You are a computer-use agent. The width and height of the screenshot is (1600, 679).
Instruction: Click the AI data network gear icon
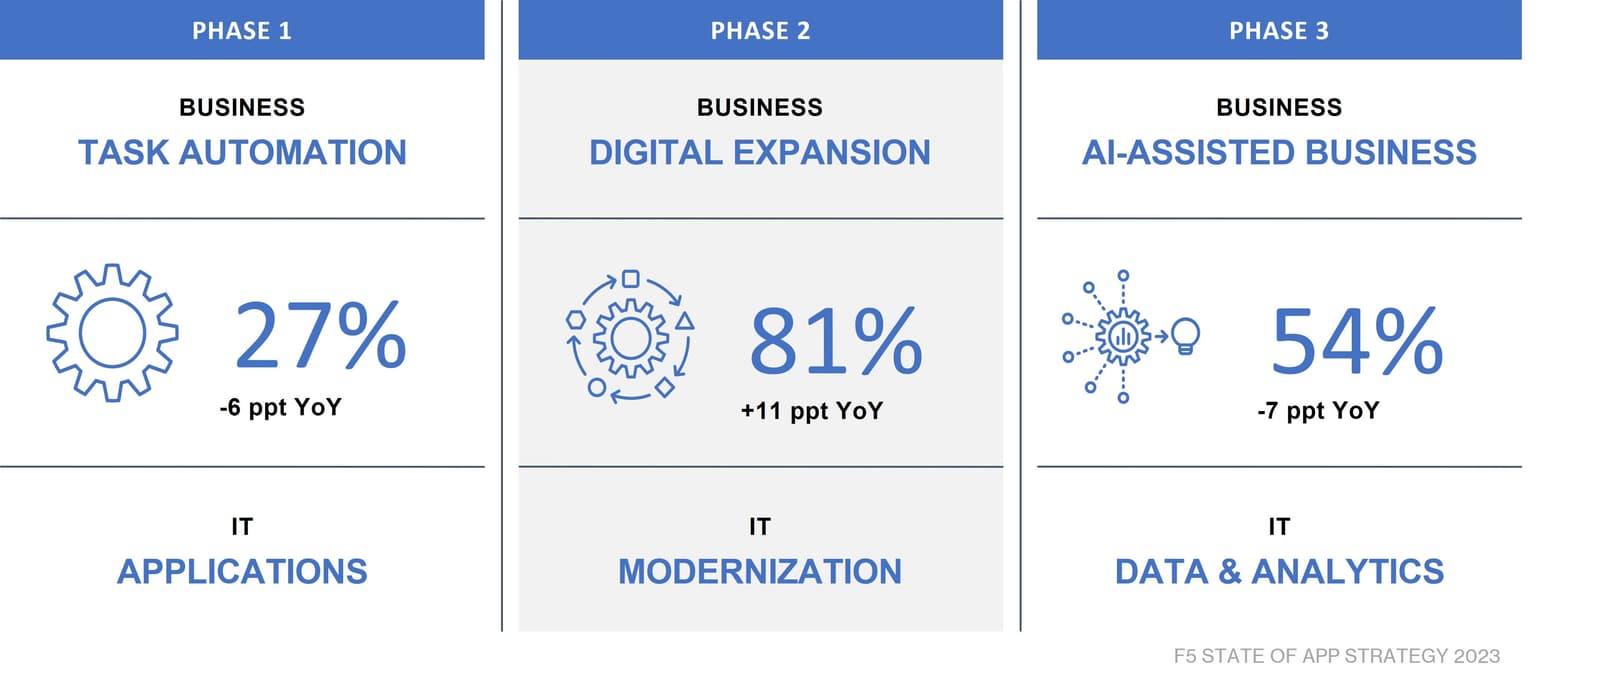point(1122,336)
